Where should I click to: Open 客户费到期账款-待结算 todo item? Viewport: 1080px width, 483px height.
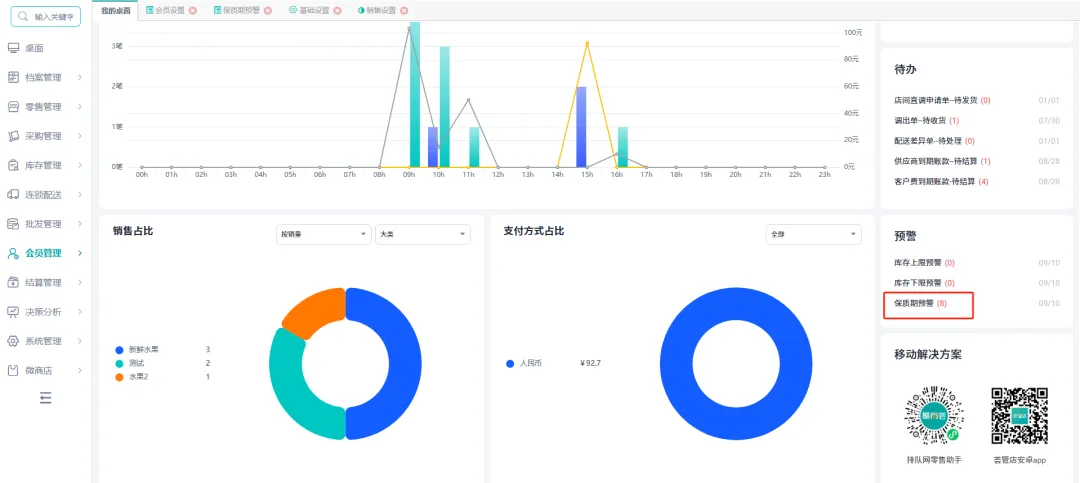(942, 182)
